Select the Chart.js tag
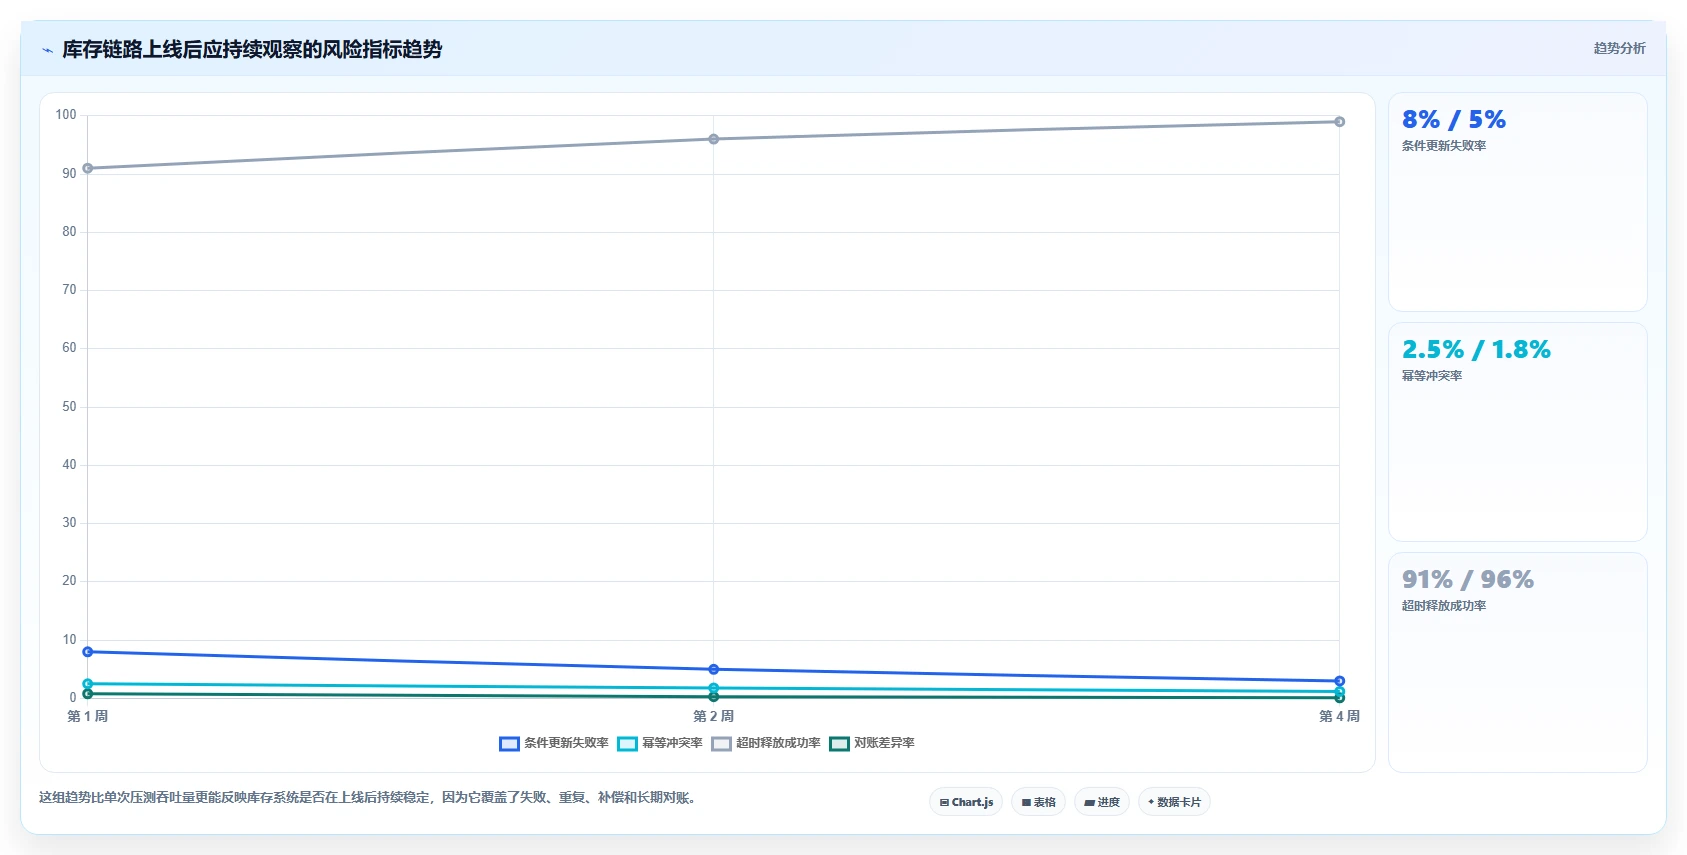The image size is (1687, 855). click(966, 802)
